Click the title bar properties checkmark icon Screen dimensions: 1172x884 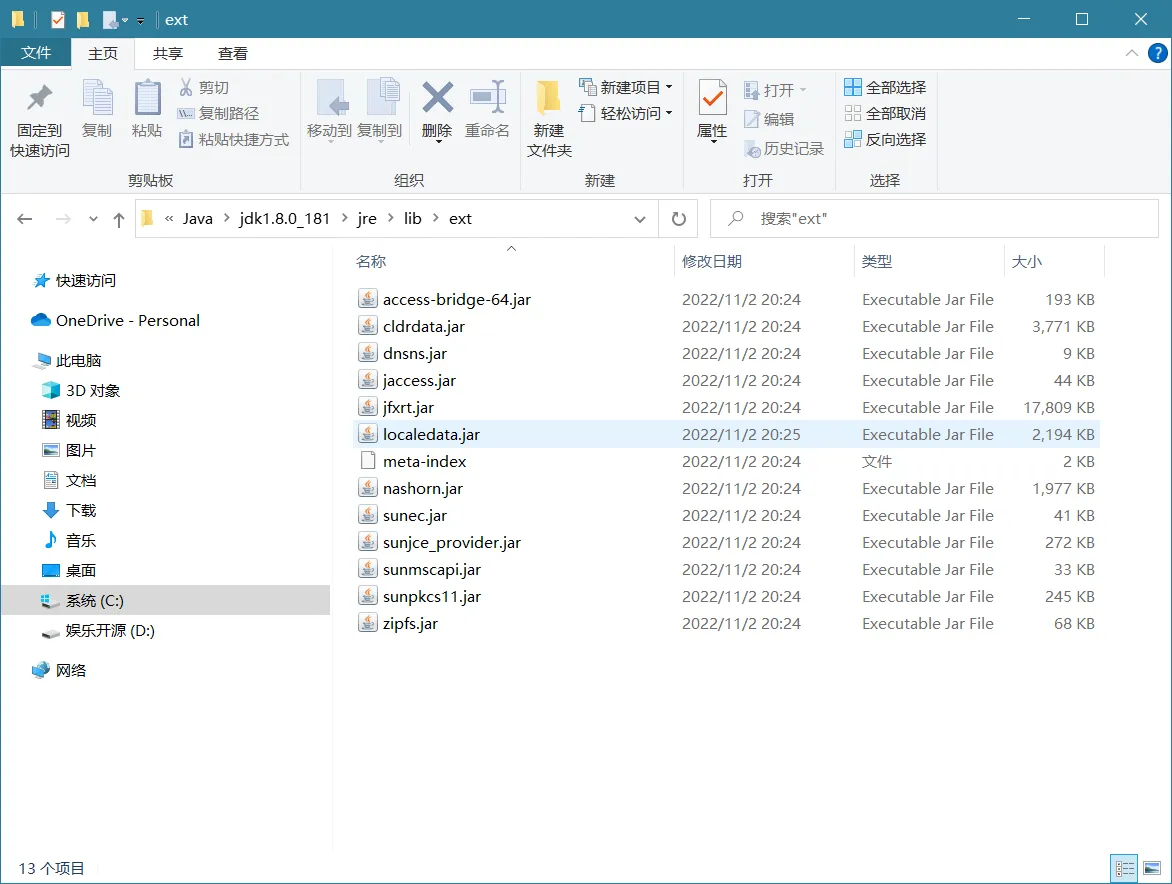58,19
